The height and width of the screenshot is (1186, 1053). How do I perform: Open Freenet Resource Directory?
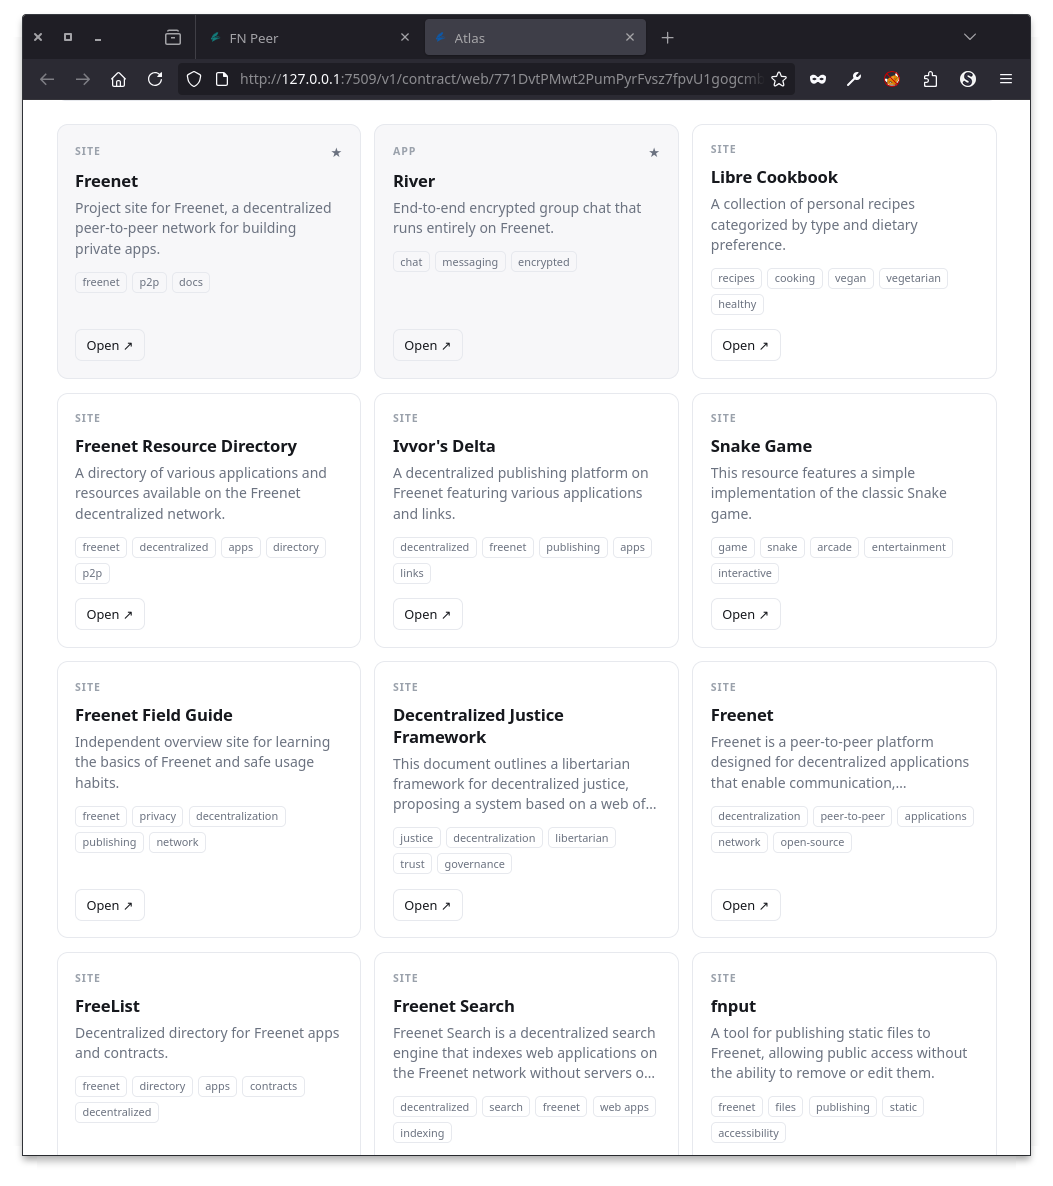coord(110,615)
